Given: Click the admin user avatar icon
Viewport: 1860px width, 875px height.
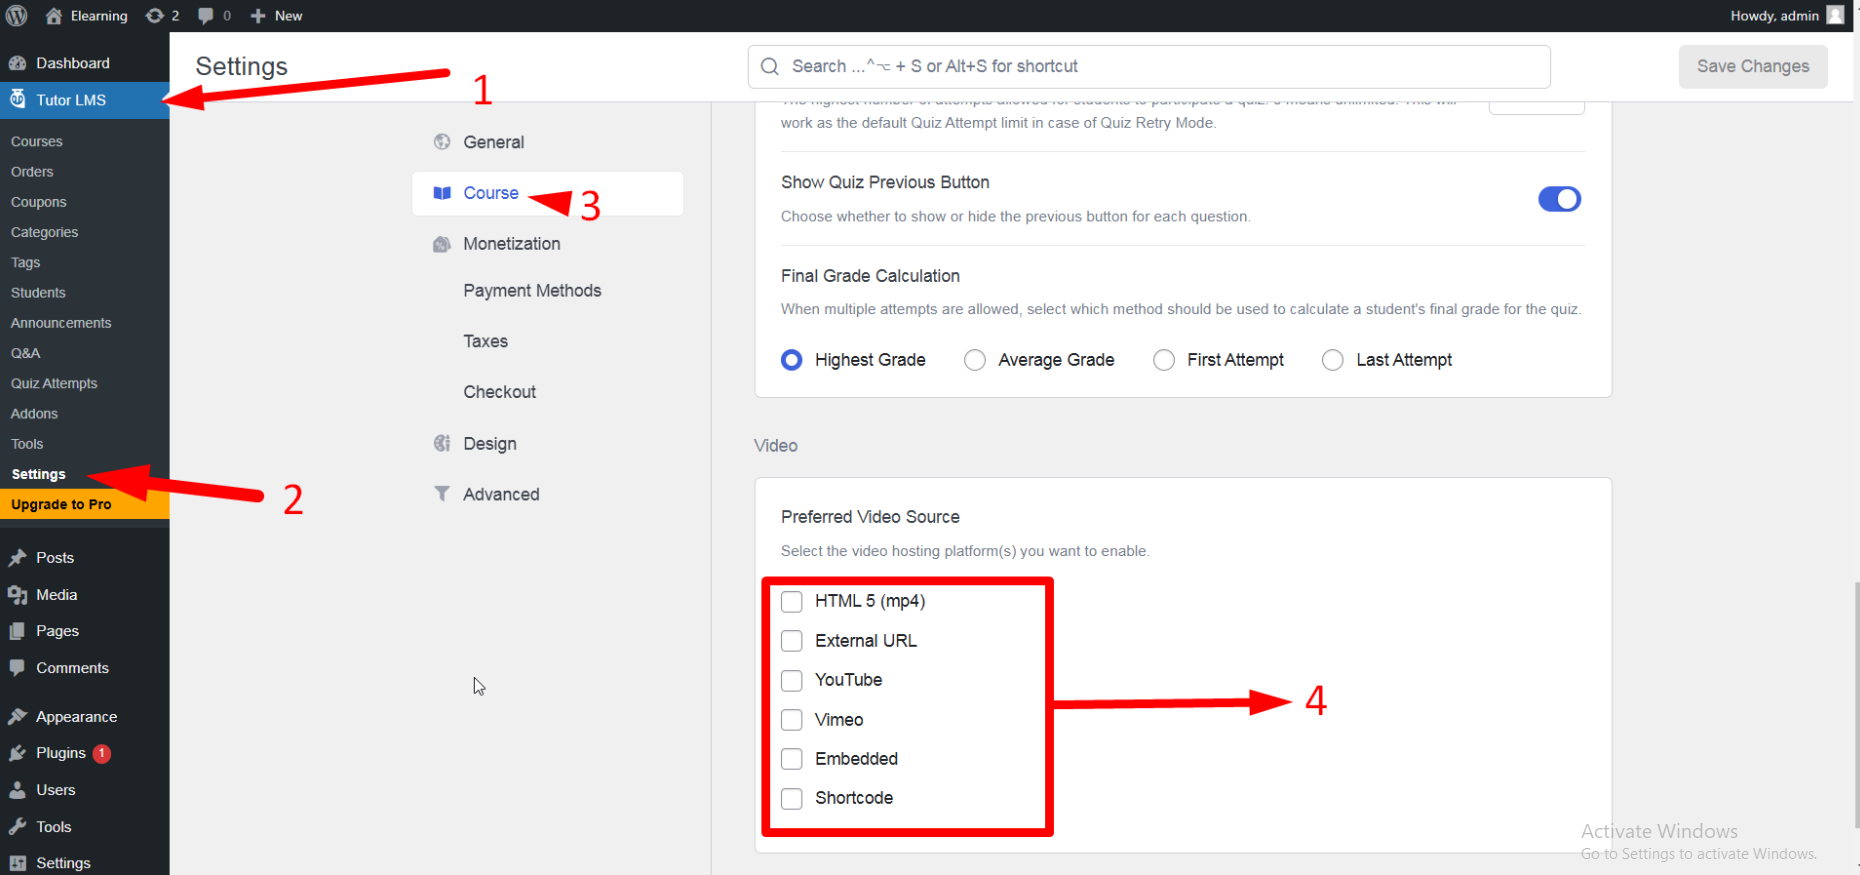Looking at the screenshot, I should tap(1835, 15).
